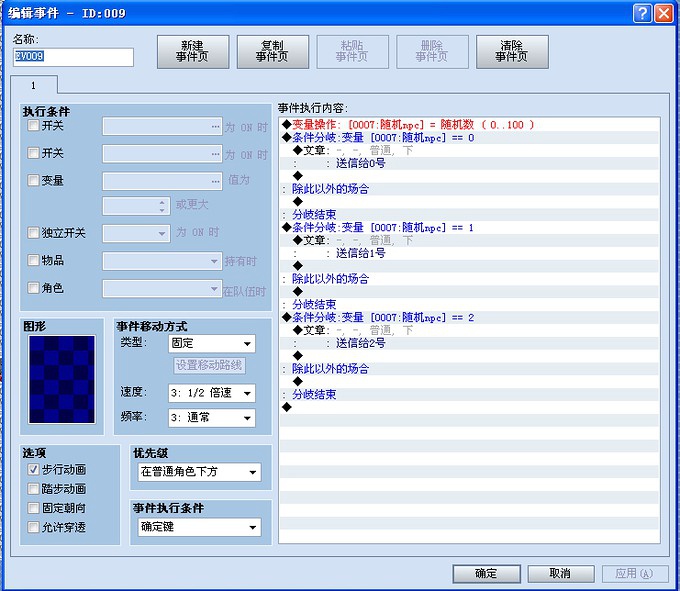Open the 优先级 dropdown 在普通角色下方
The height and width of the screenshot is (591, 680).
point(199,472)
